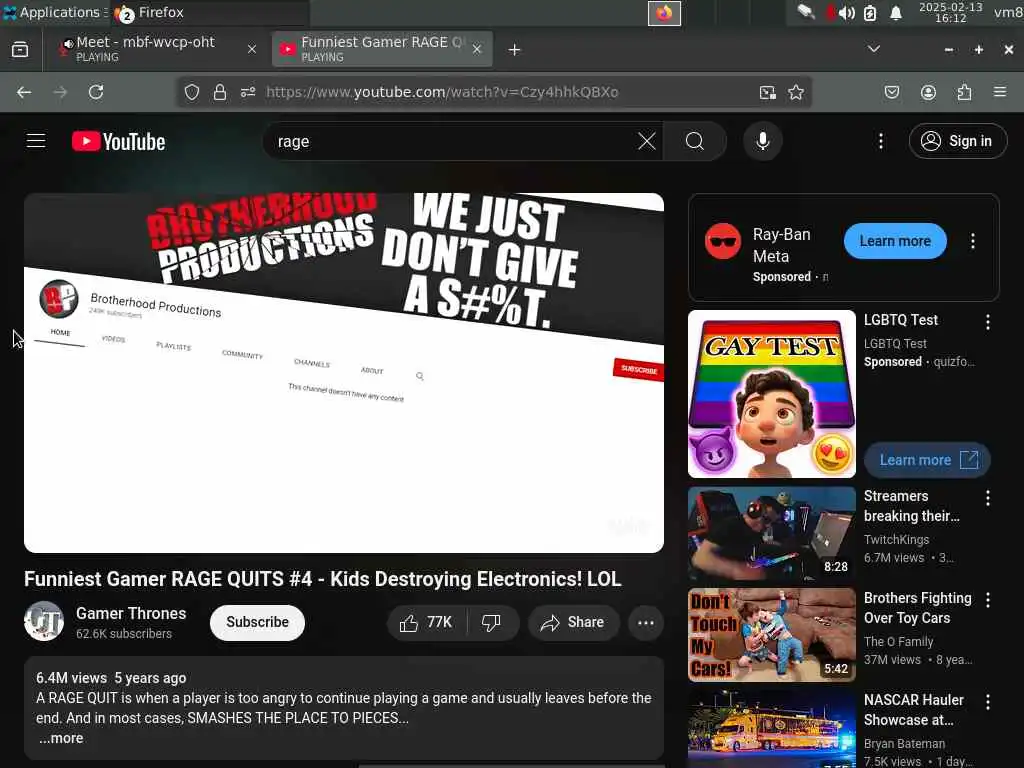
Task: Share the video
Action: click(572, 622)
